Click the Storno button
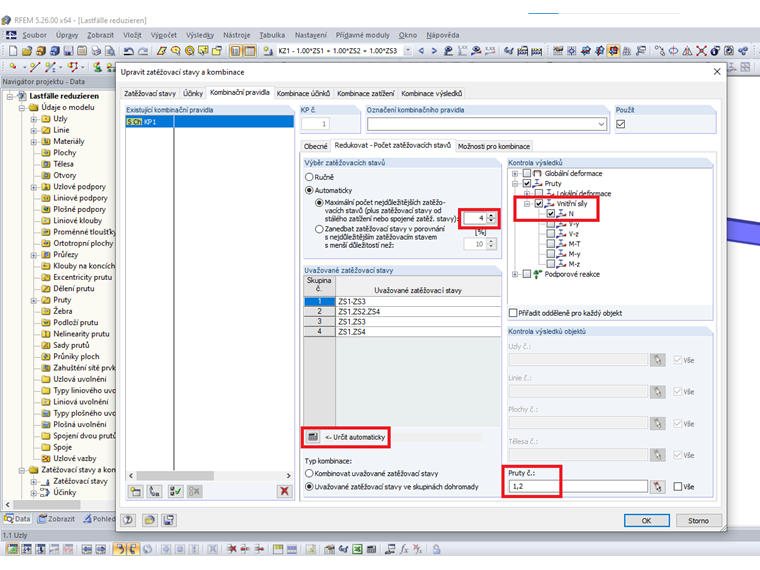The image size is (760, 570). pos(698,521)
